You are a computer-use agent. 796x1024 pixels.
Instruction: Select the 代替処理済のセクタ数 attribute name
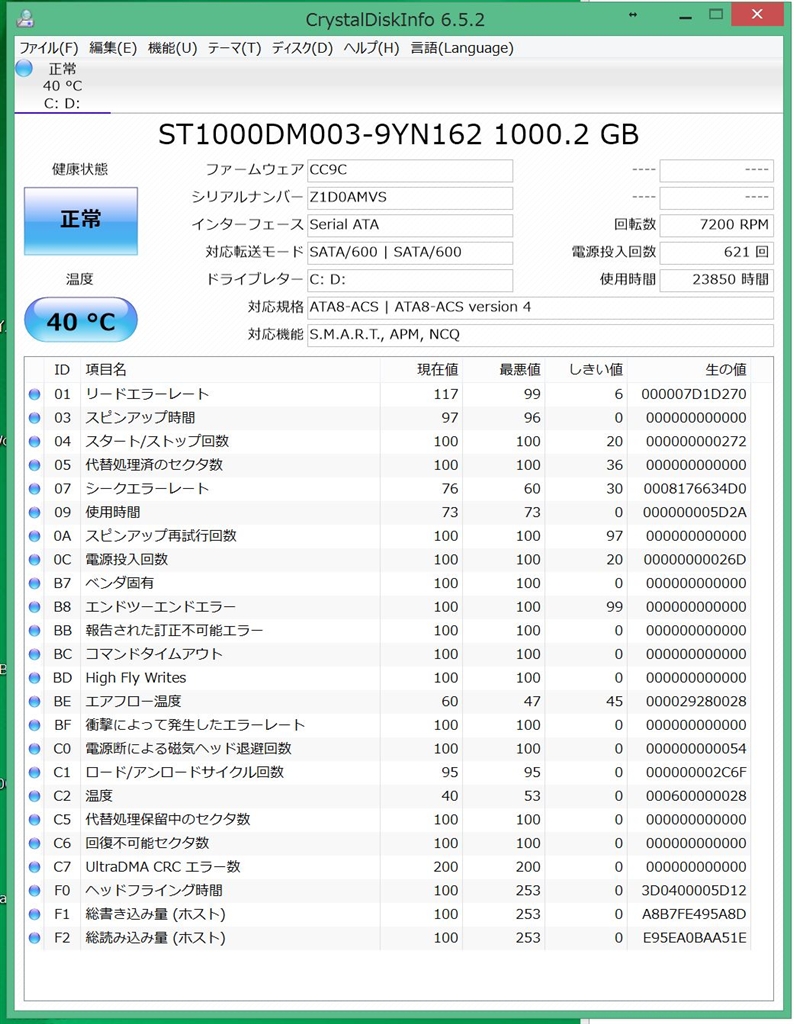[154, 466]
